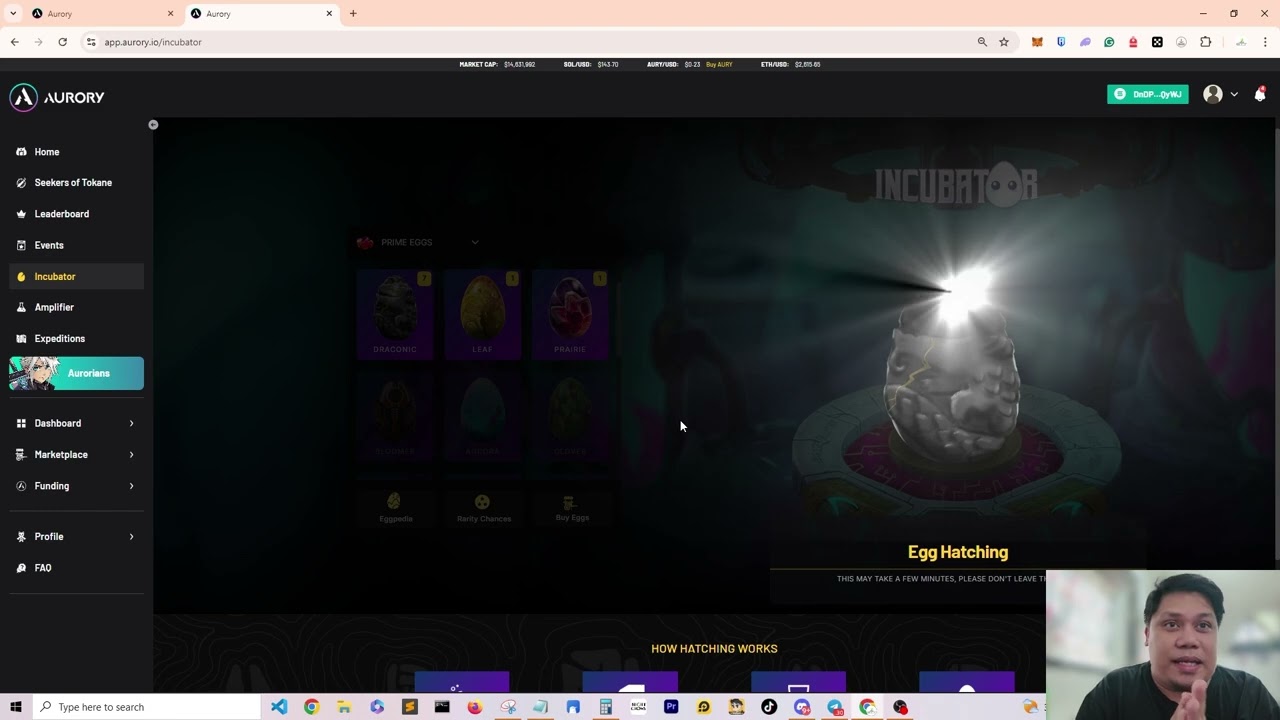Viewport: 1280px width, 720px height.
Task: Click the Buy AURY link
Action: (719, 64)
